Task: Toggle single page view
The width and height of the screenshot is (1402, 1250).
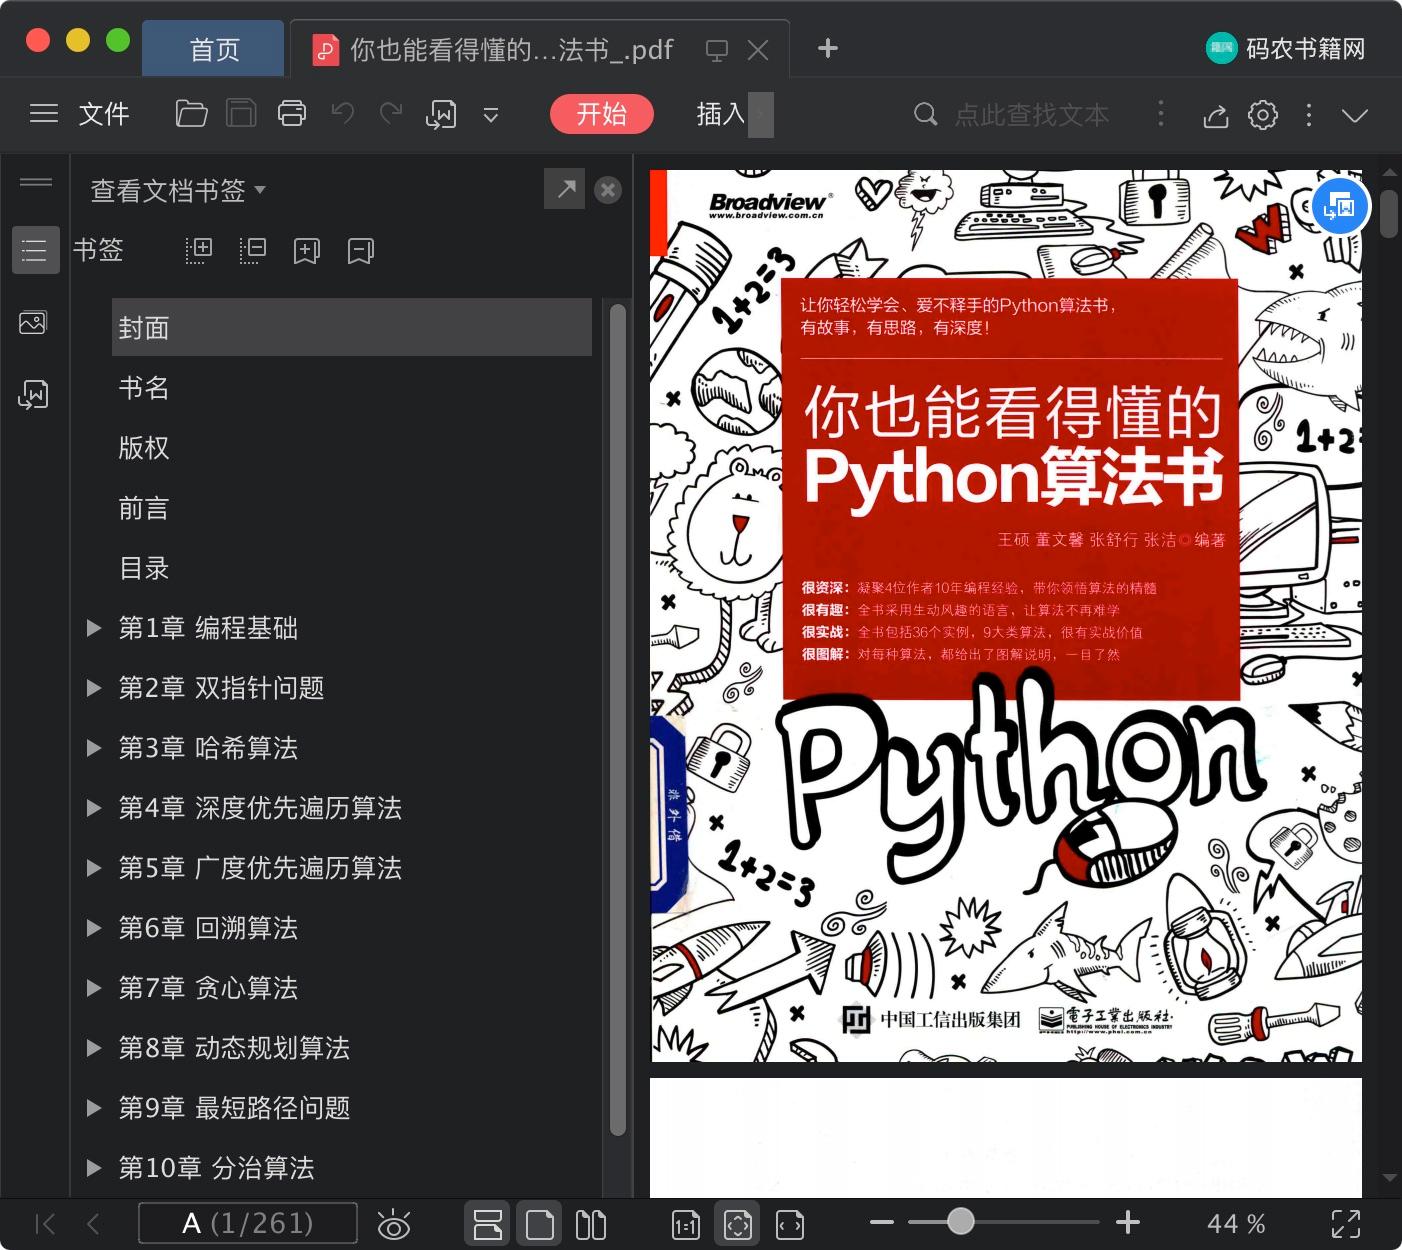Action: coord(540,1224)
